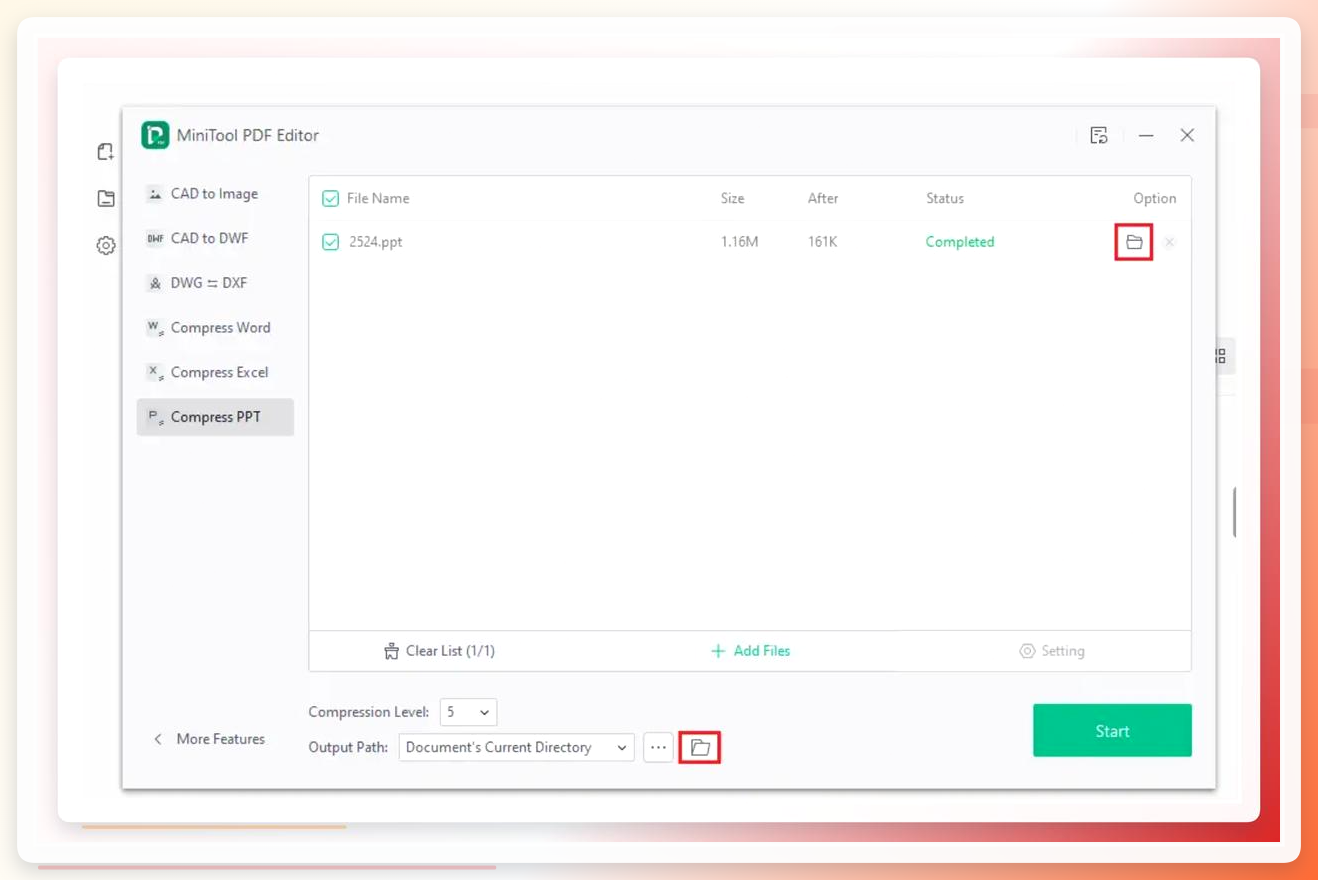Click the 161K after-compression value
The width and height of the screenshot is (1318, 880).
pyautogui.click(x=825, y=242)
